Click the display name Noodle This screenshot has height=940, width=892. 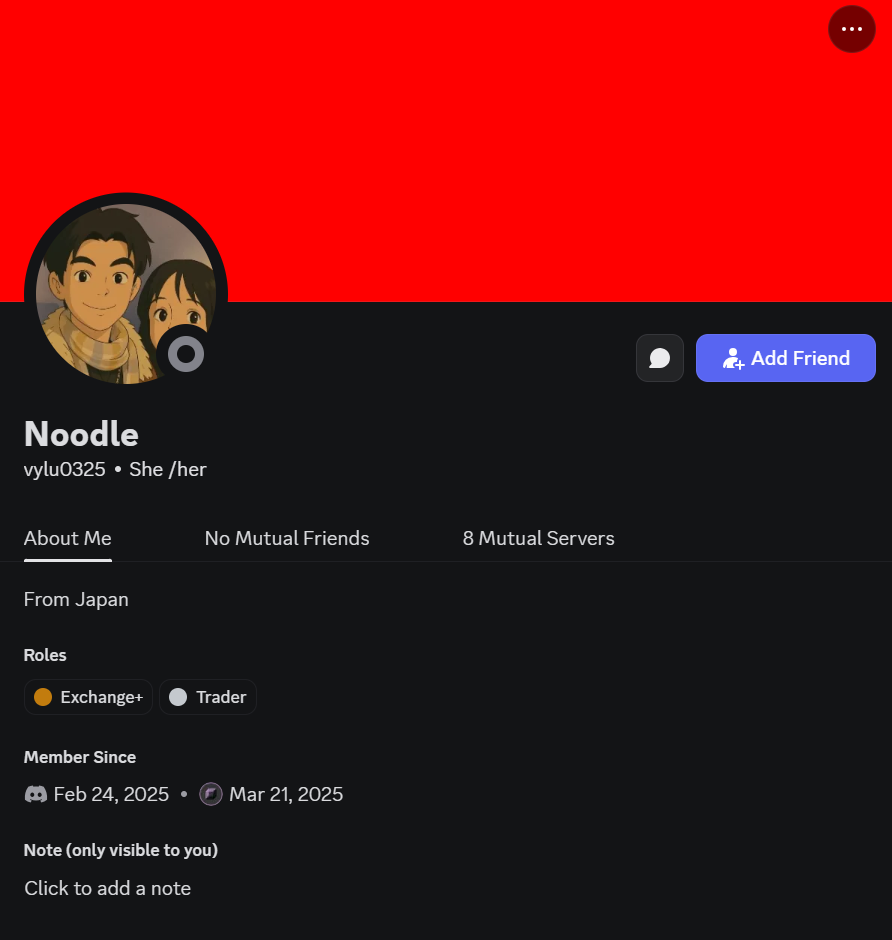(x=82, y=433)
